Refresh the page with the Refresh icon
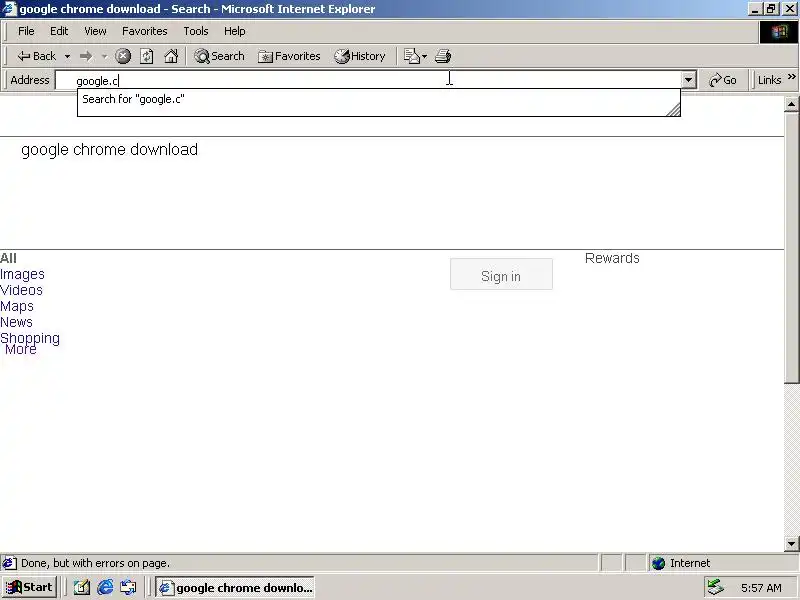This screenshot has width=800, height=600. pyautogui.click(x=147, y=56)
